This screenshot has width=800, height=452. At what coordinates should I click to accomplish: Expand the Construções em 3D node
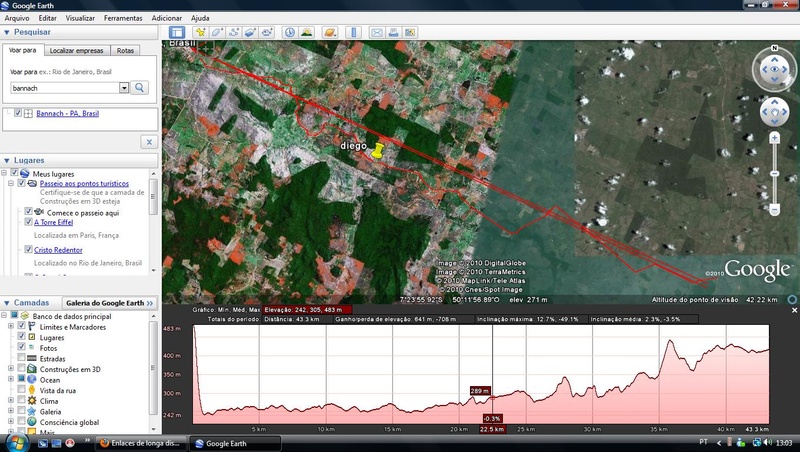[x=11, y=368]
